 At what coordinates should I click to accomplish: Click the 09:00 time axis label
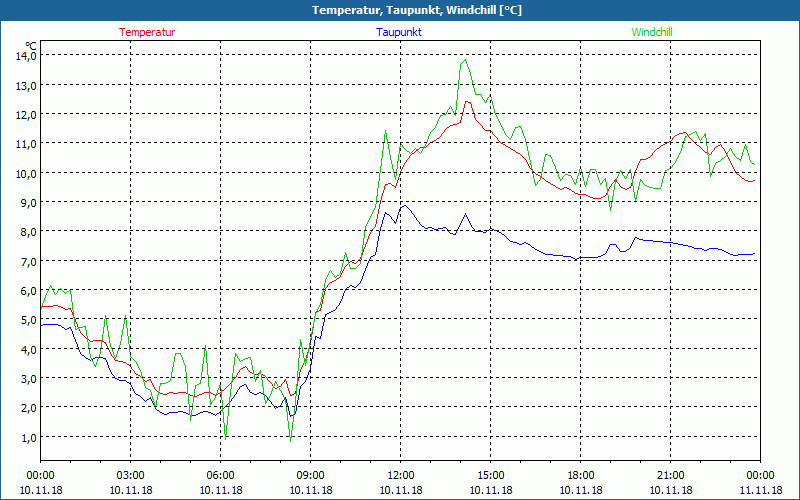coord(310,475)
